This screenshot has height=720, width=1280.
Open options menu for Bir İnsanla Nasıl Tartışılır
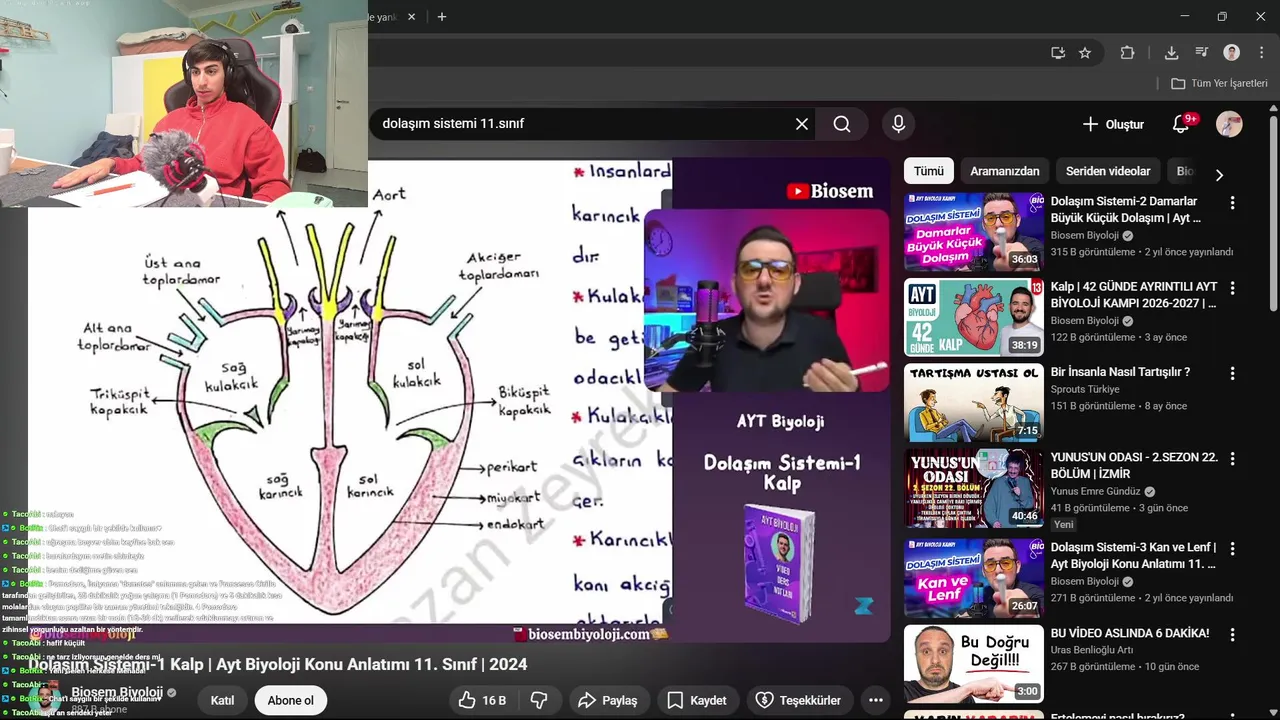pyautogui.click(x=1232, y=373)
